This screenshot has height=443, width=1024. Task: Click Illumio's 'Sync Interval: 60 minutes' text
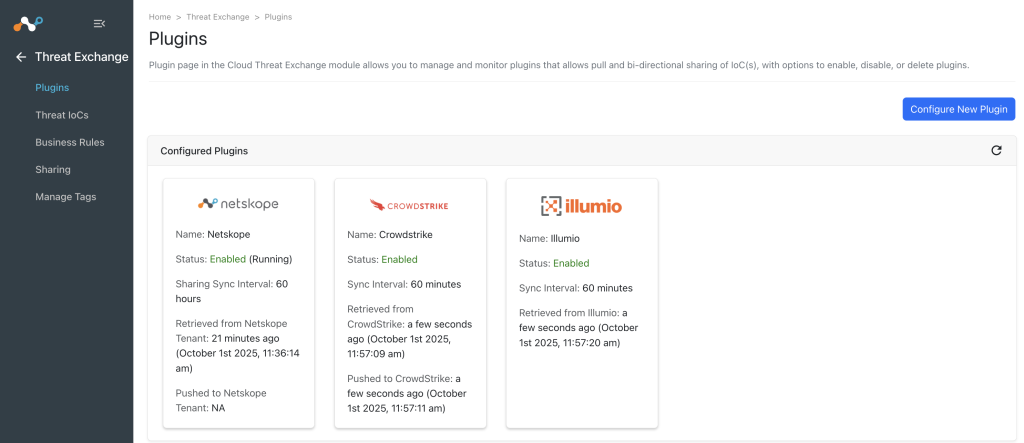576,288
